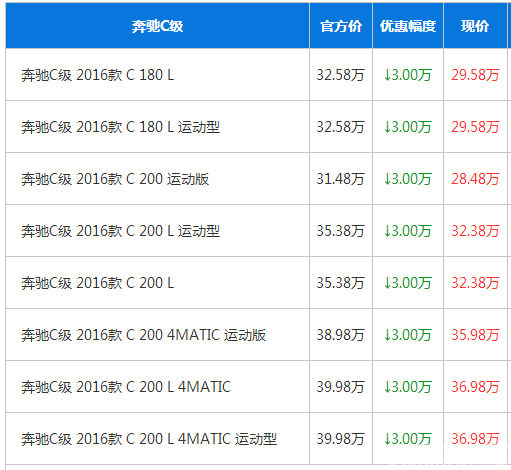Viewport: 511px width, 470px height.
Task: Click discount ↓3.00万 in the plain C 200 L row
Action: click(x=408, y=283)
